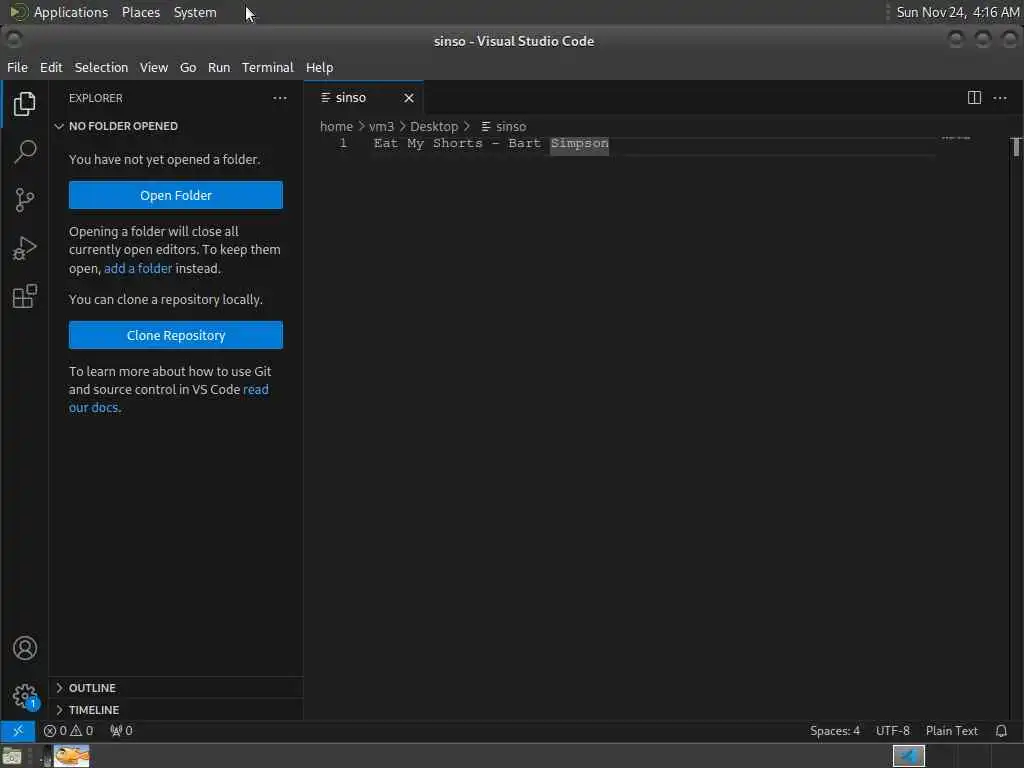Open the Accounts menu icon
Viewport: 1024px width, 768px height.
tap(25, 648)
